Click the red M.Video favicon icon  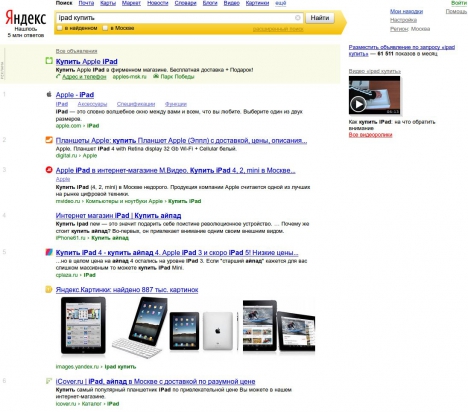point(49,170)
